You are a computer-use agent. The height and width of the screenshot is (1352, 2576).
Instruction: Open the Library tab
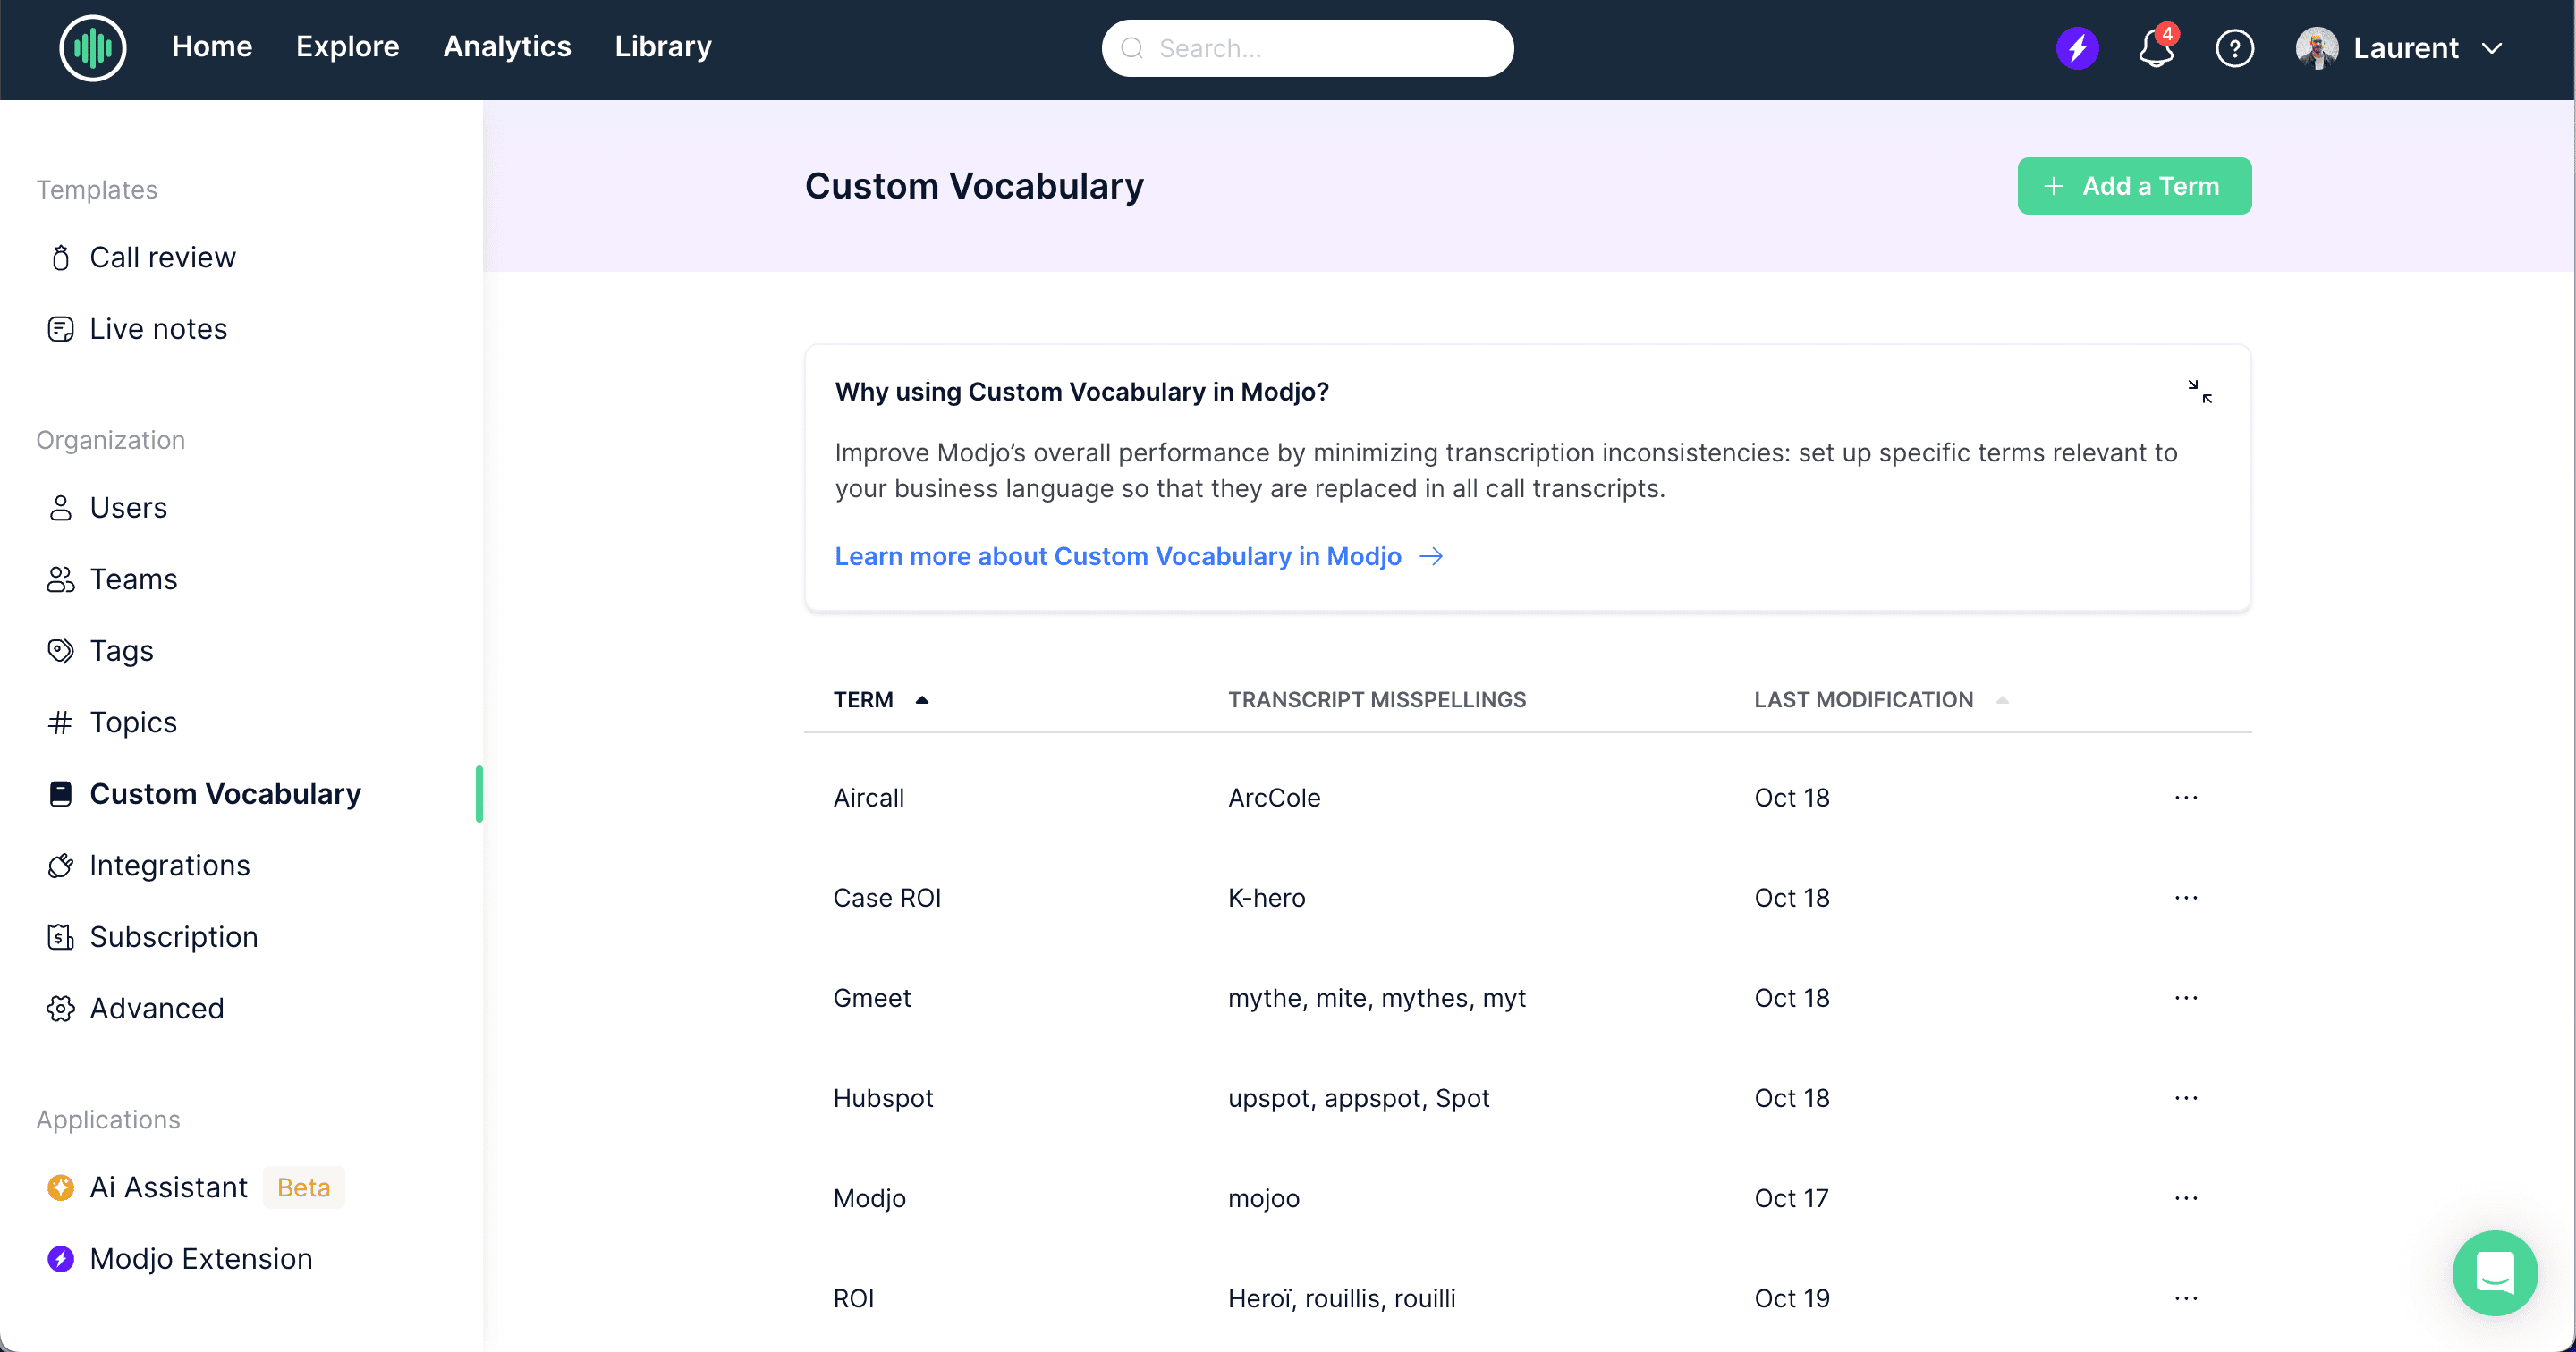coord(663,47)
